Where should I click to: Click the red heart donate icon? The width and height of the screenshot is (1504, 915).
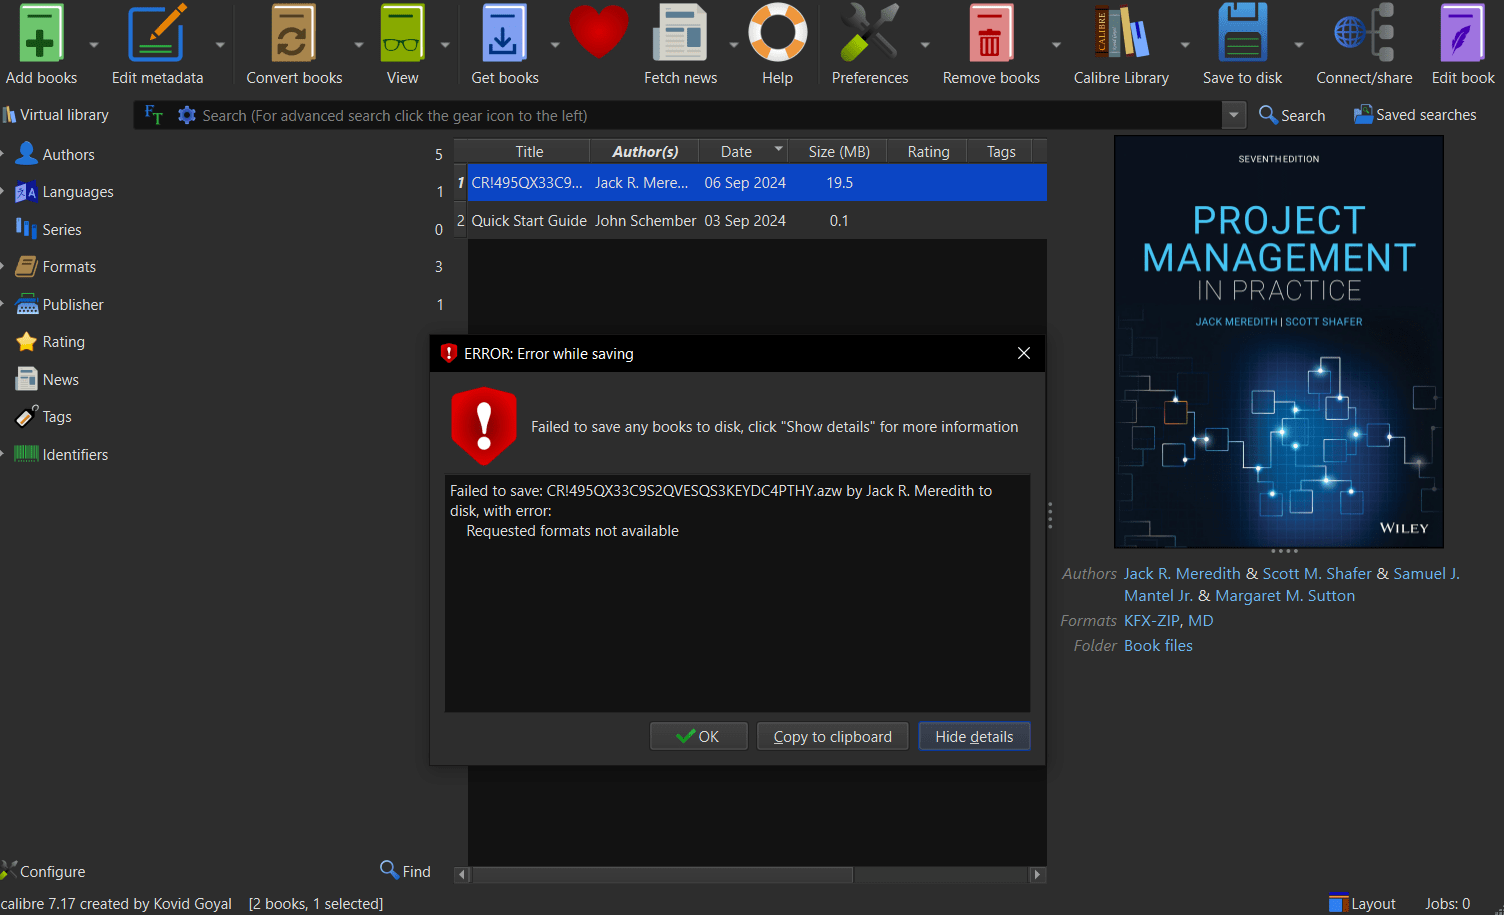click(599, 32)
